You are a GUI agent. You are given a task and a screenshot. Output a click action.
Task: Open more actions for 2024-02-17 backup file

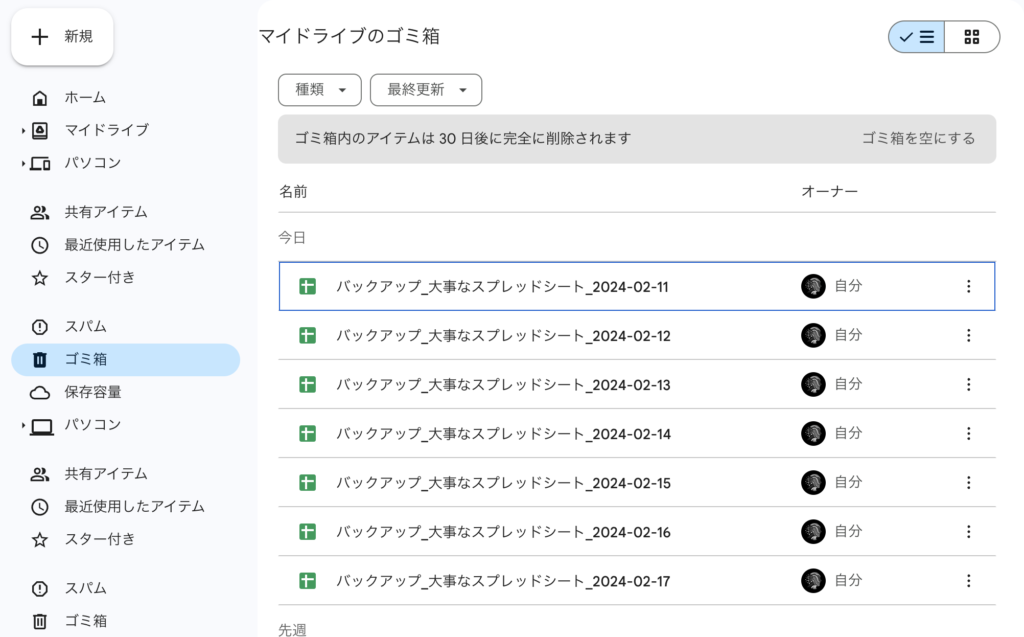point(967,581)
